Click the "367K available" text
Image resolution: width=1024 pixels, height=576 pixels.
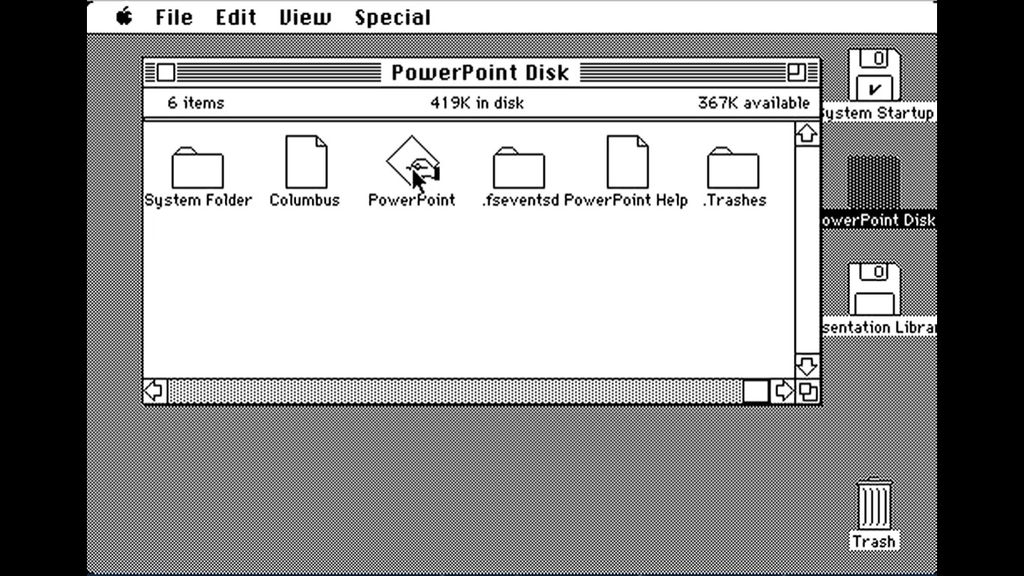click(754, 103)
